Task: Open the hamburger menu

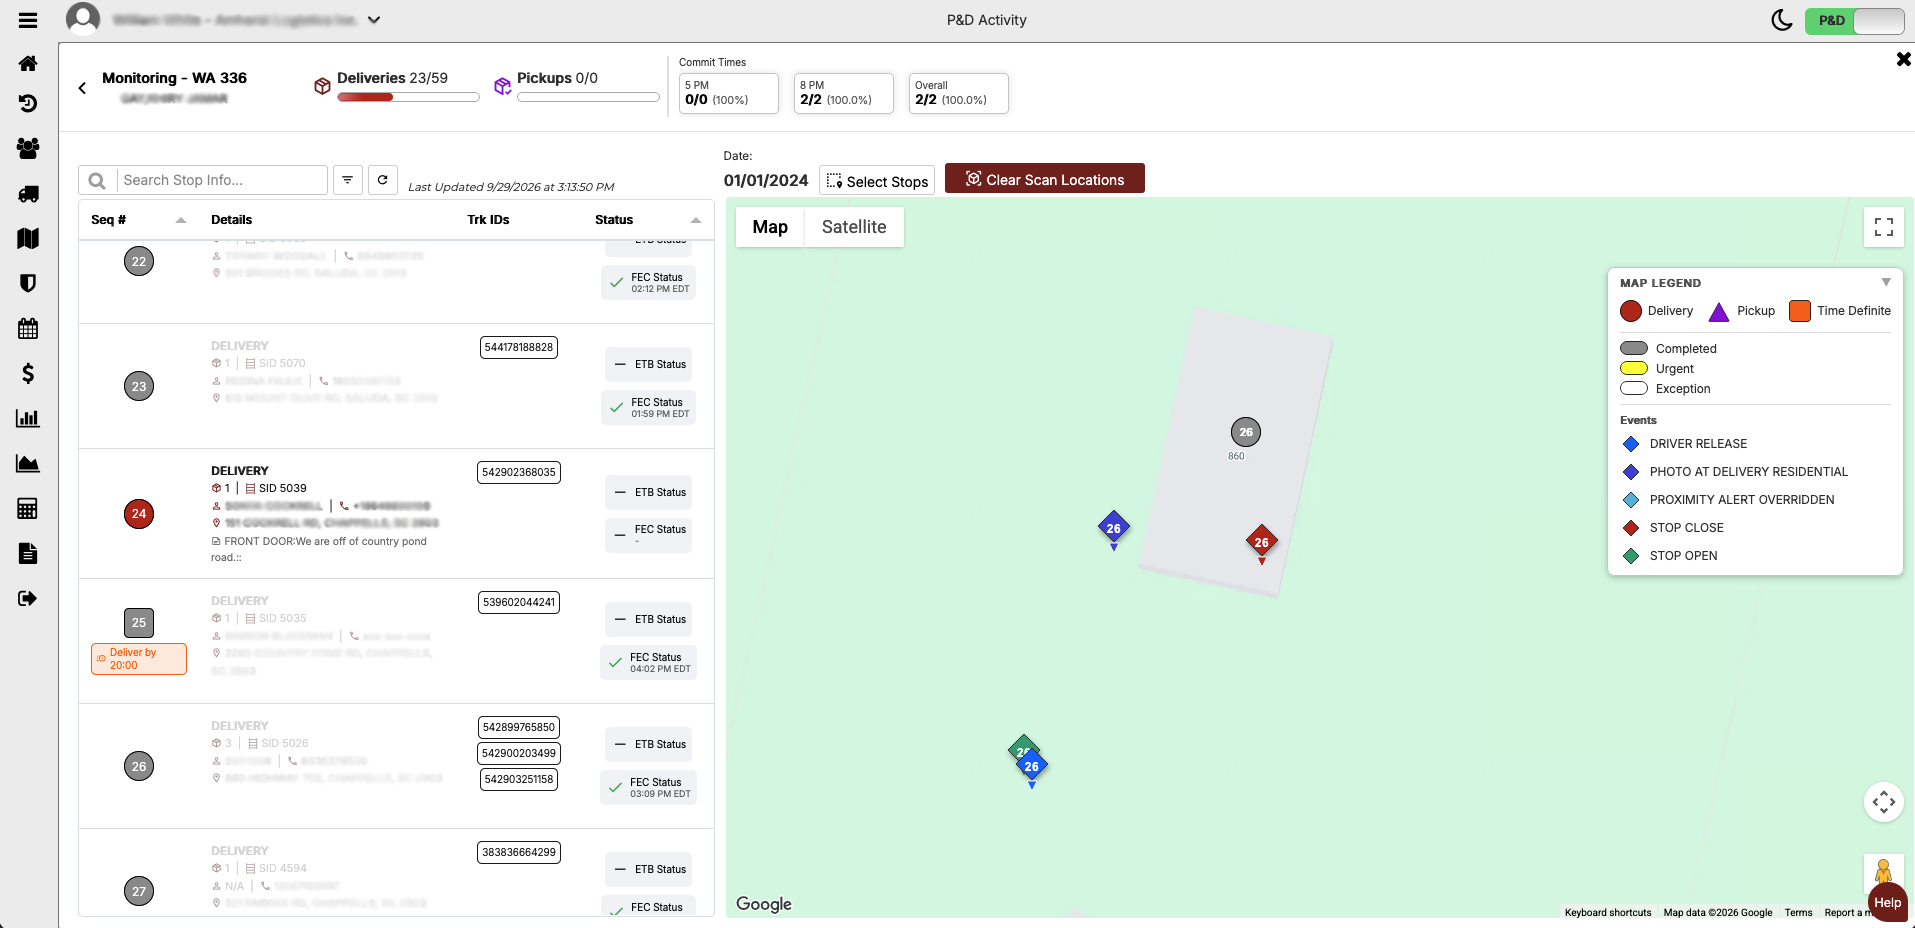Action: click(28, 20)
